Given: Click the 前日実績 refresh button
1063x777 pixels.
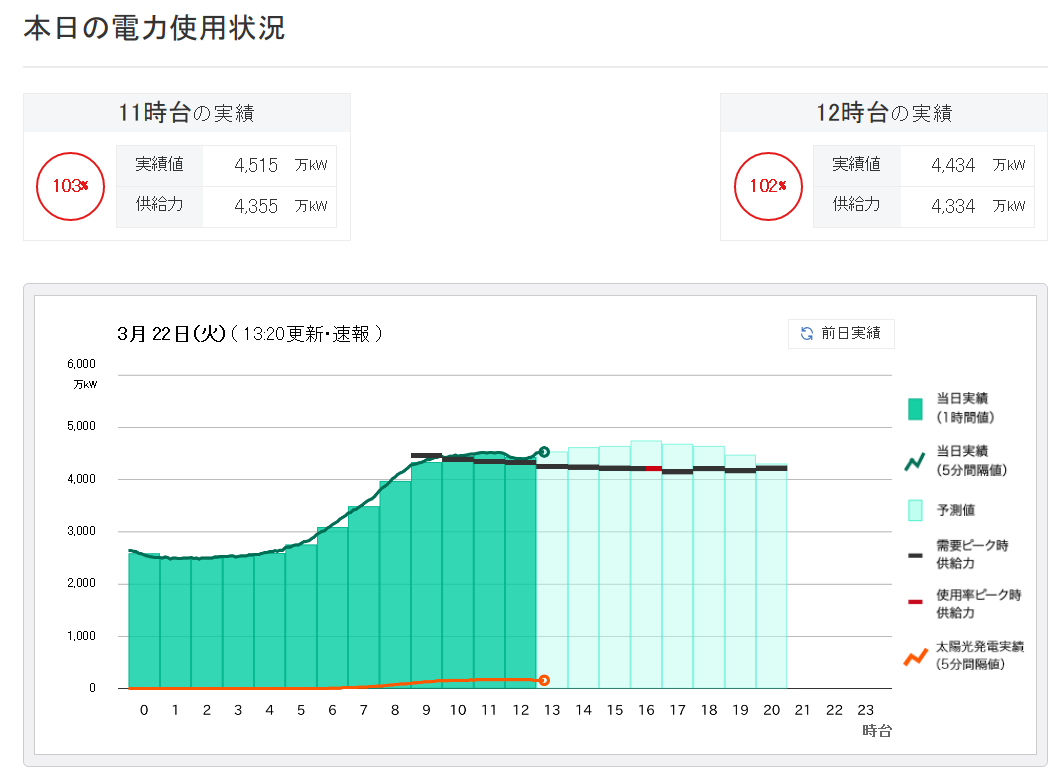Looking at the screenshot, I should [x=841, y=334].
